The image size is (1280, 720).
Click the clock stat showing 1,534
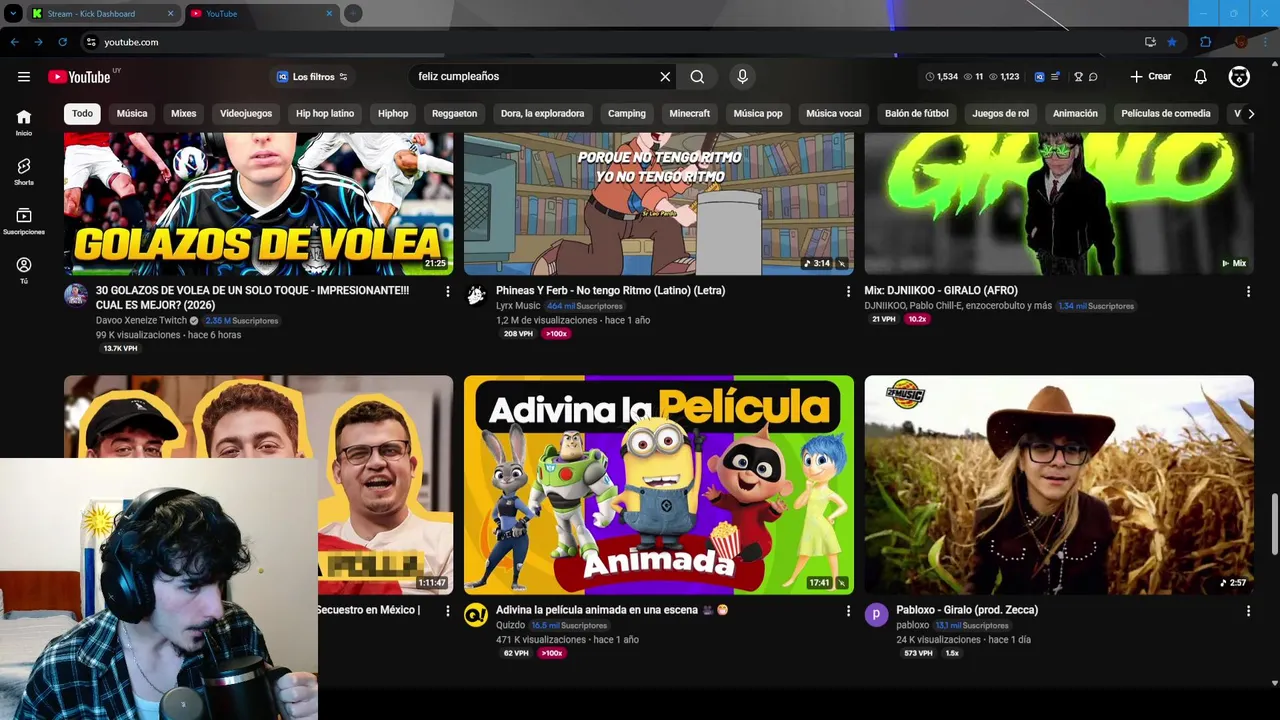tap(941, 76)
